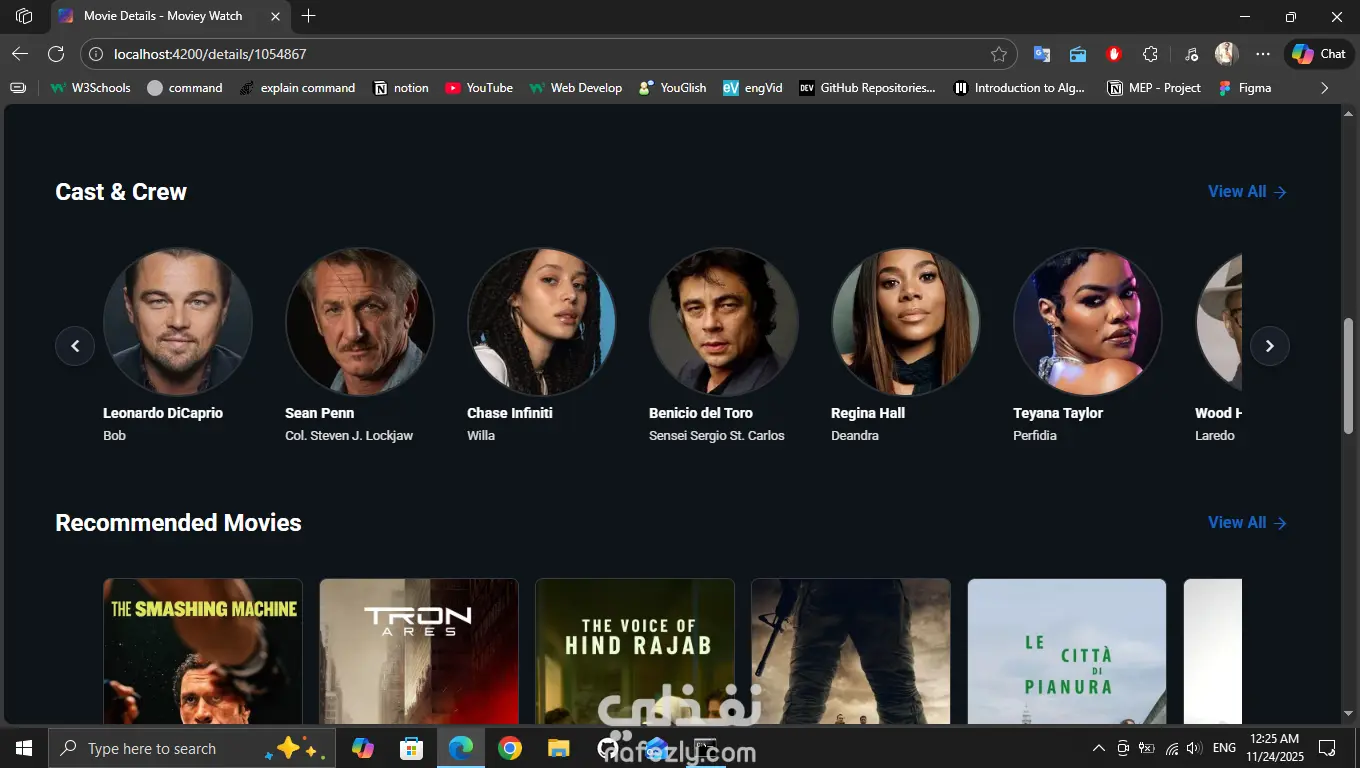Click View All for Cast & Crew
The width and height of the screenshot is (1360, 768).
coord(1247,192)
